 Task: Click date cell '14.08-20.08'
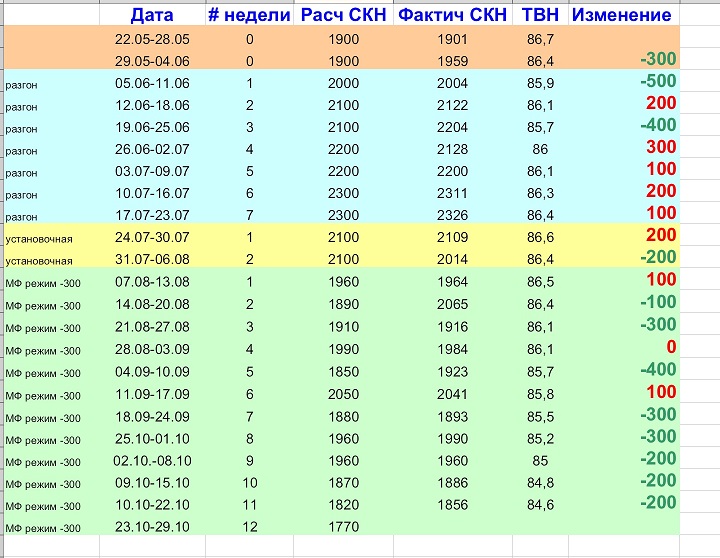(x=152, y=304)
